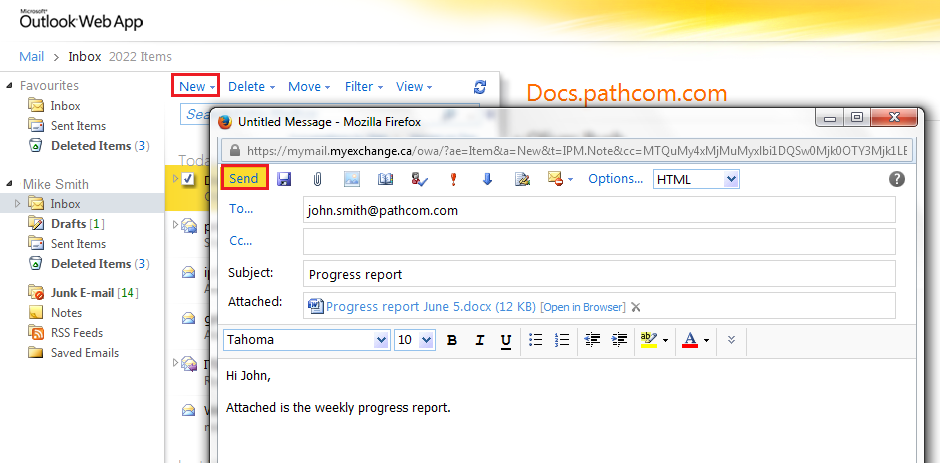The height and width of the screenshot is (463, 940).
Task: Open the Filter menu
Action: 364,86
